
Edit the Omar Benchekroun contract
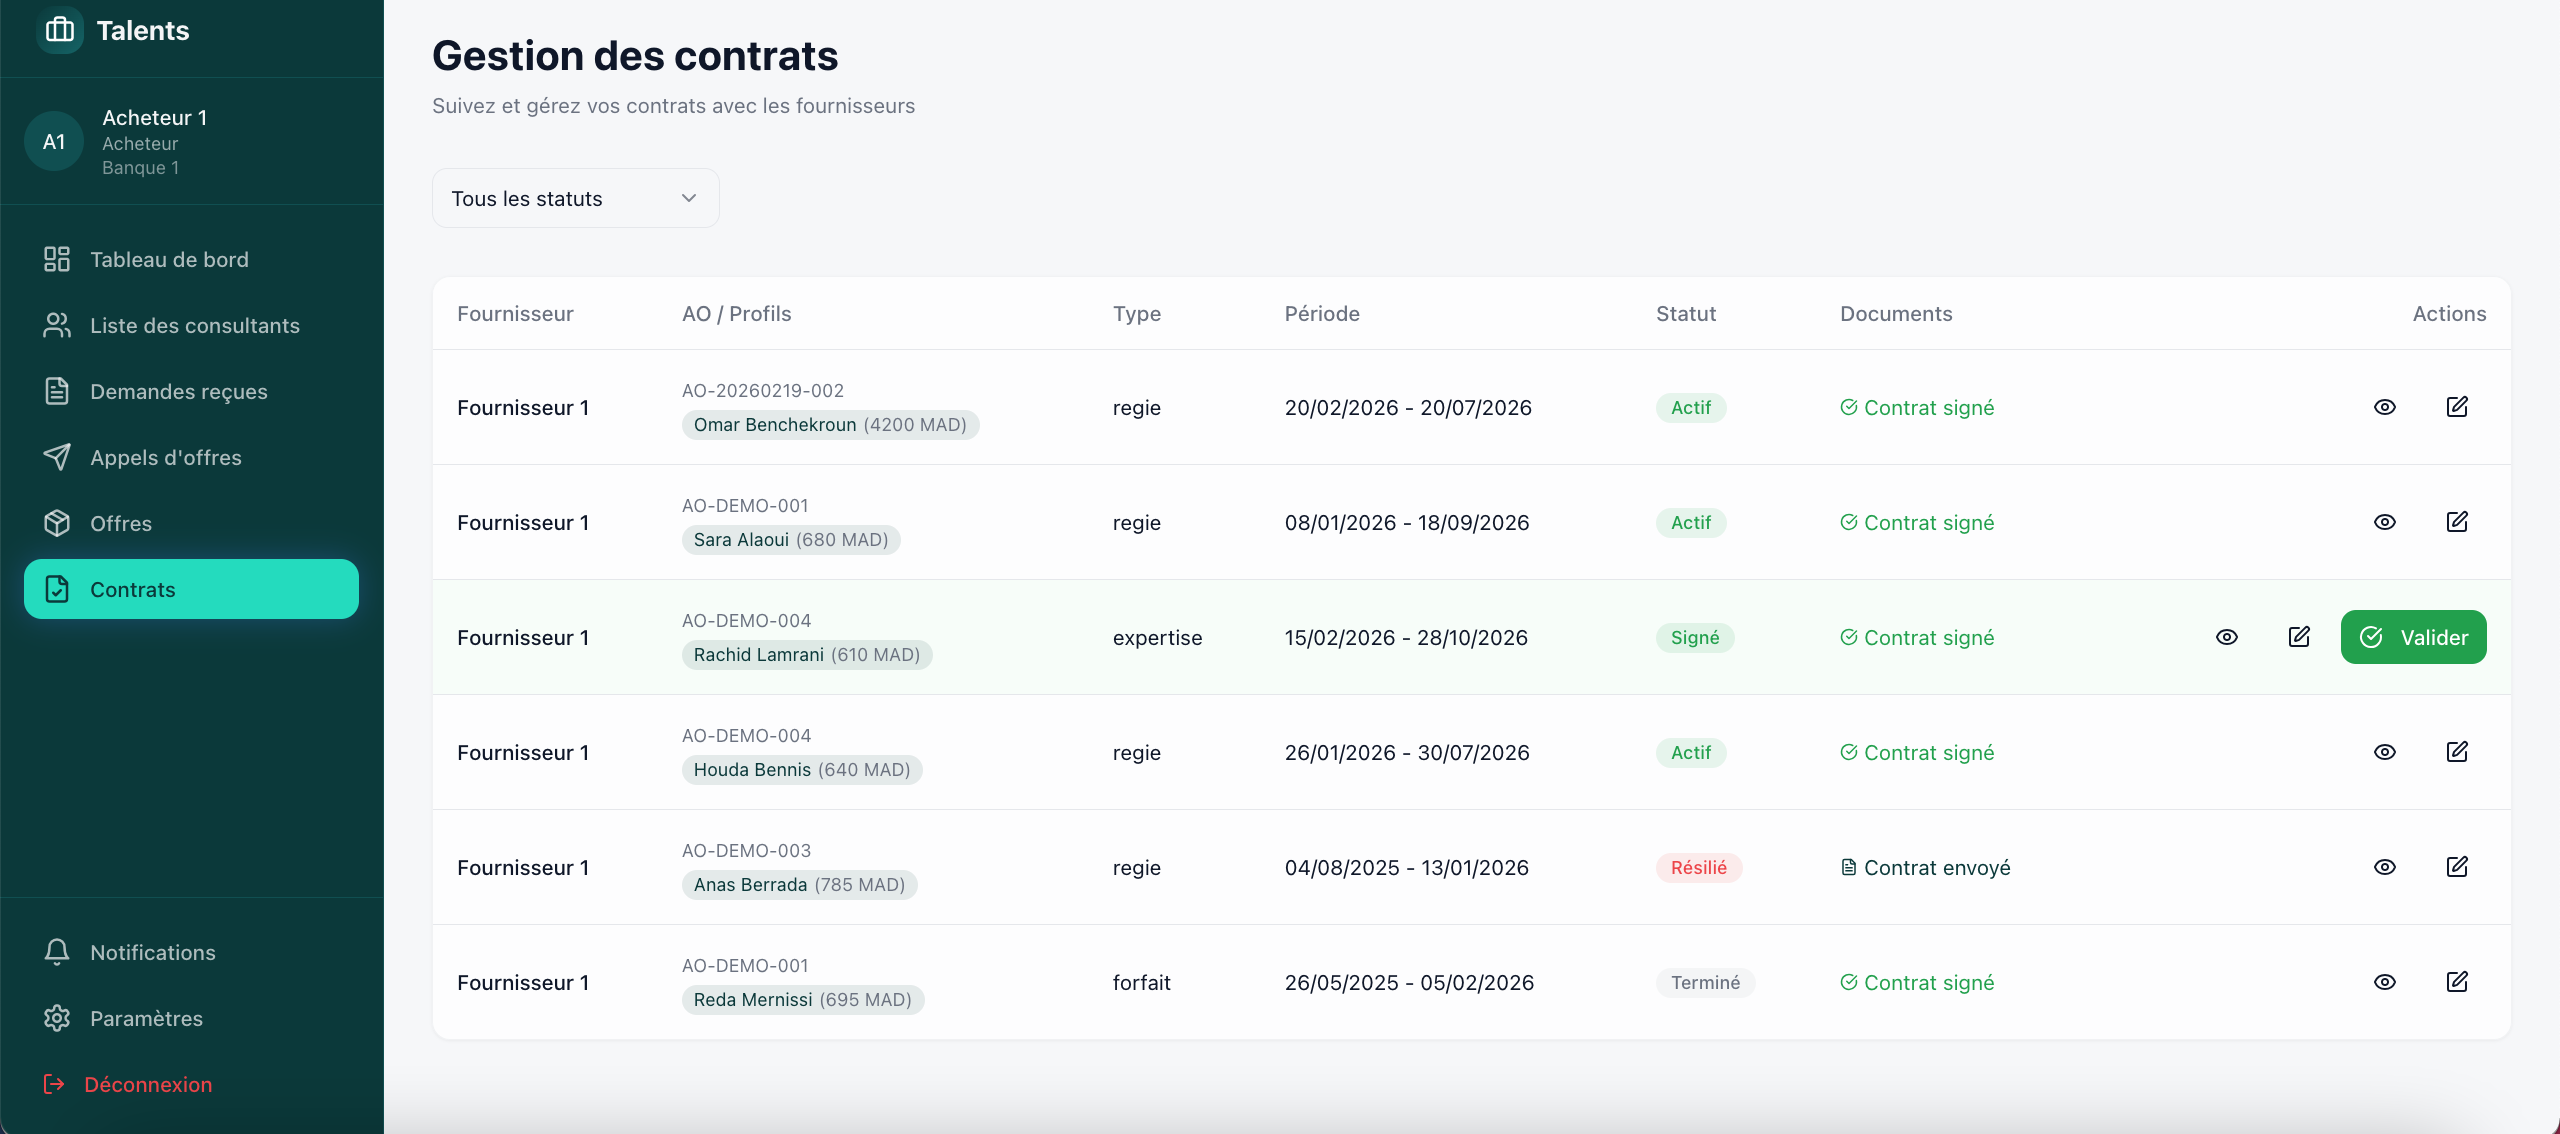pos(2457,407)
